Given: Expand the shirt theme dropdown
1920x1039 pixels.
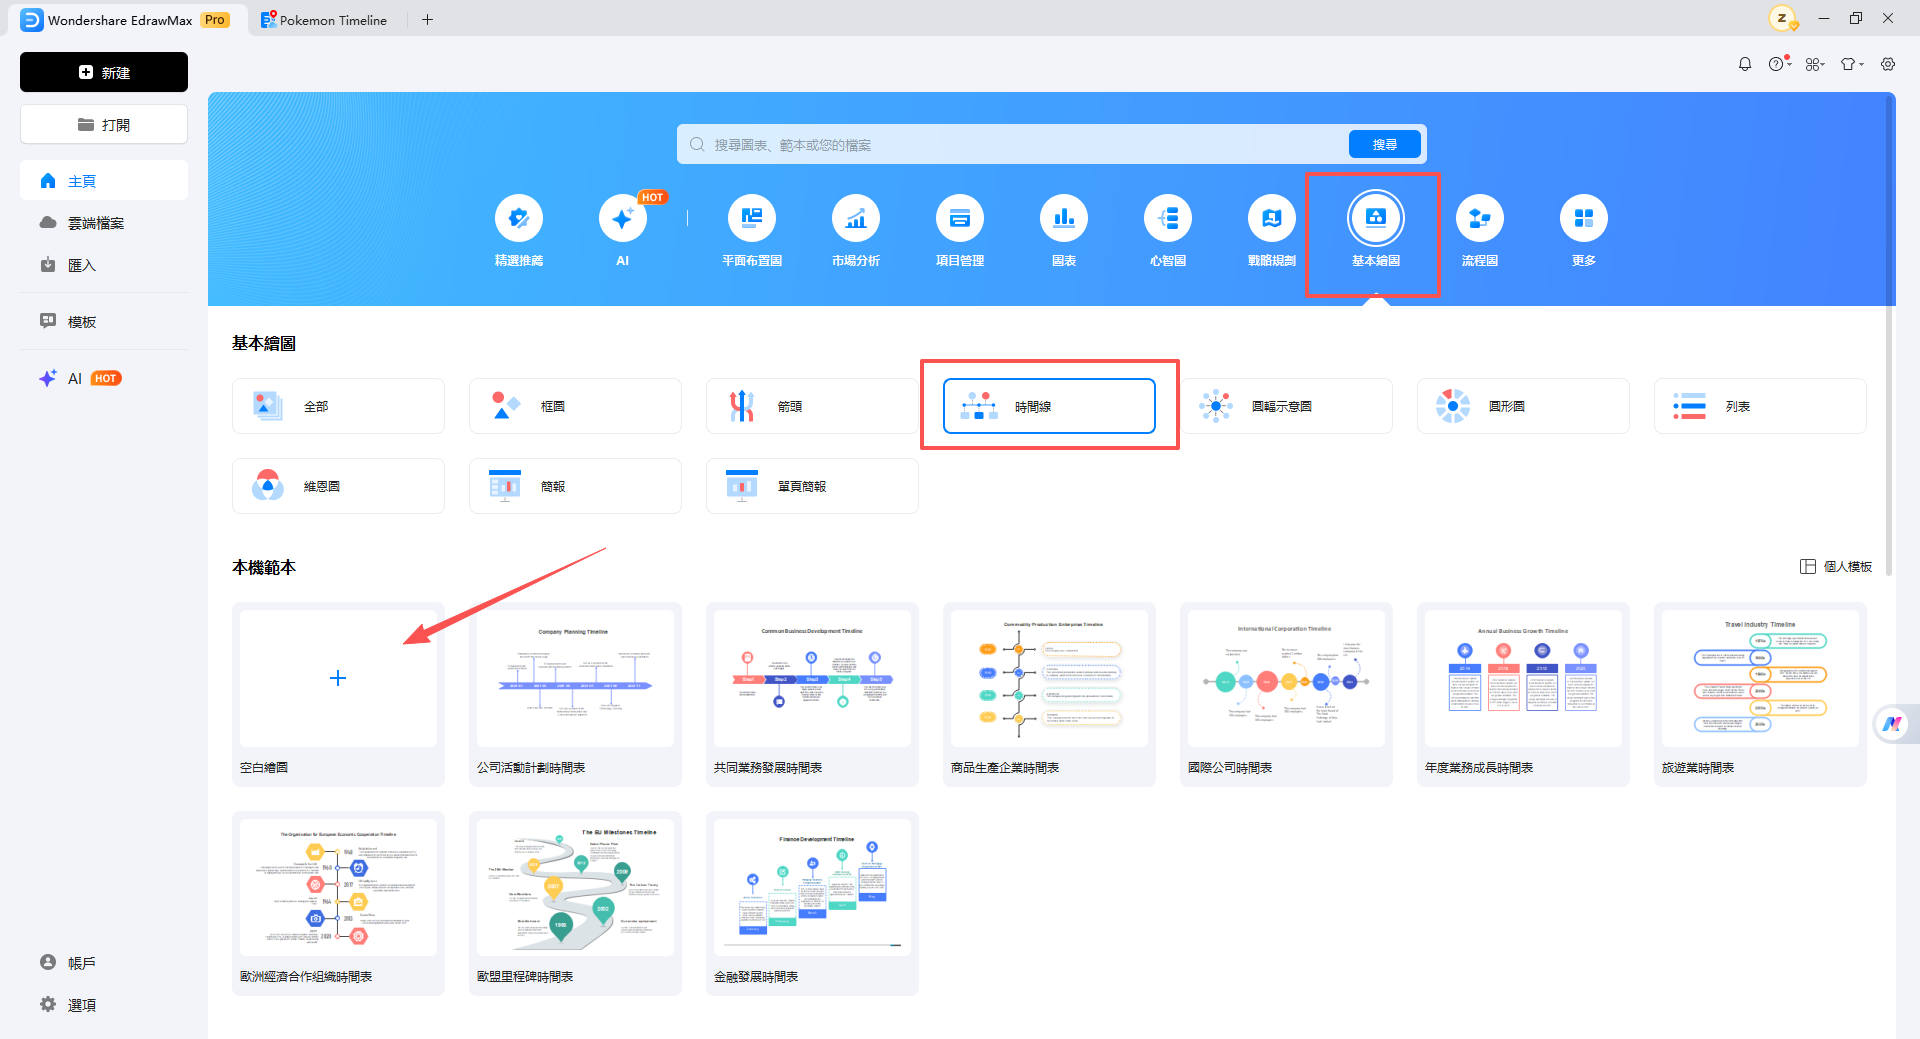Looking at the screenshot, I should [1852, 64].
